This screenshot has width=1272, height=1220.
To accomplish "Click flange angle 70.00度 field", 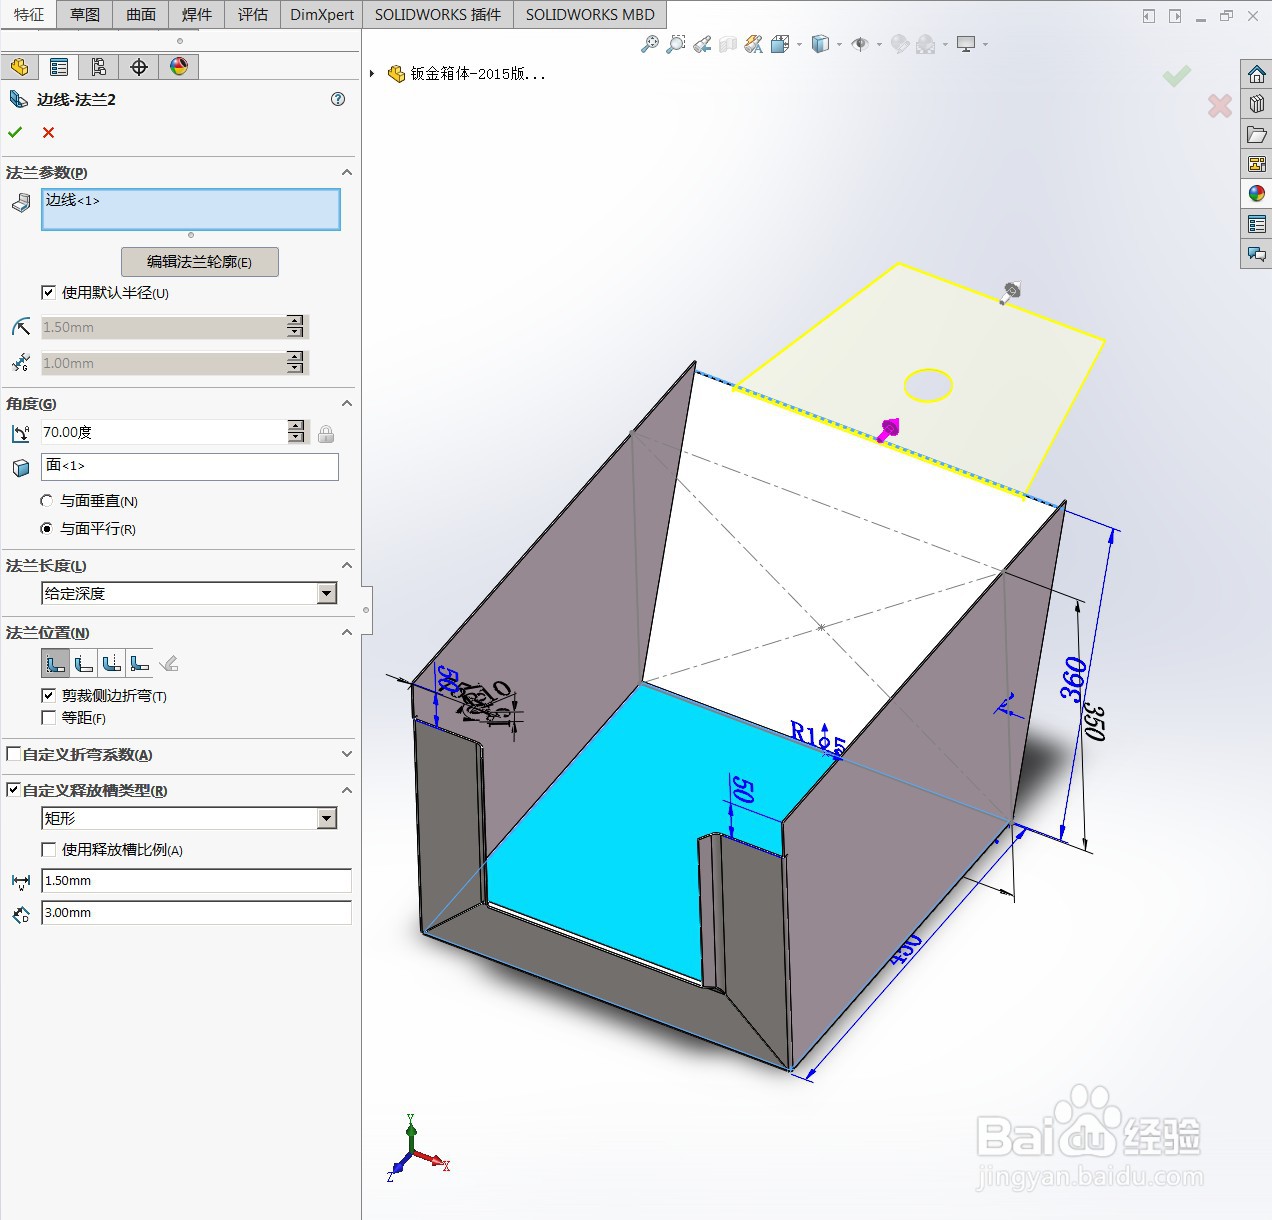I will pos(164,432).
